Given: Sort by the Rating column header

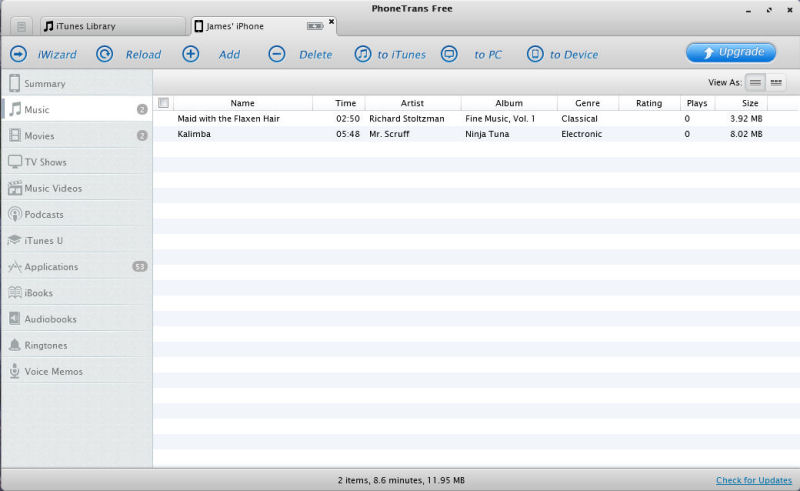Looking at the screenshot, I should click(x=649, y=103).
